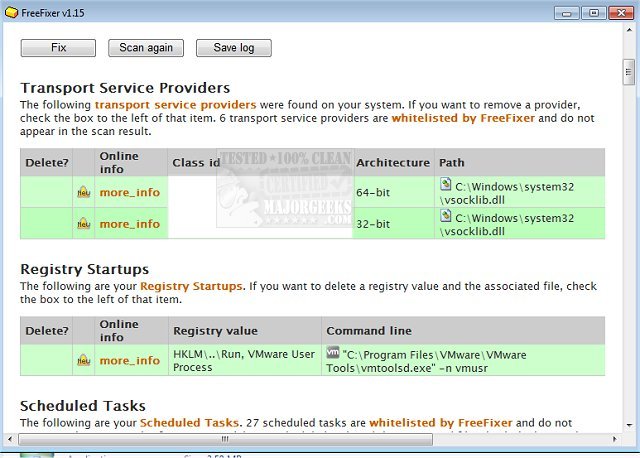
Task: Save the scan log
Action: click(234, 48)
